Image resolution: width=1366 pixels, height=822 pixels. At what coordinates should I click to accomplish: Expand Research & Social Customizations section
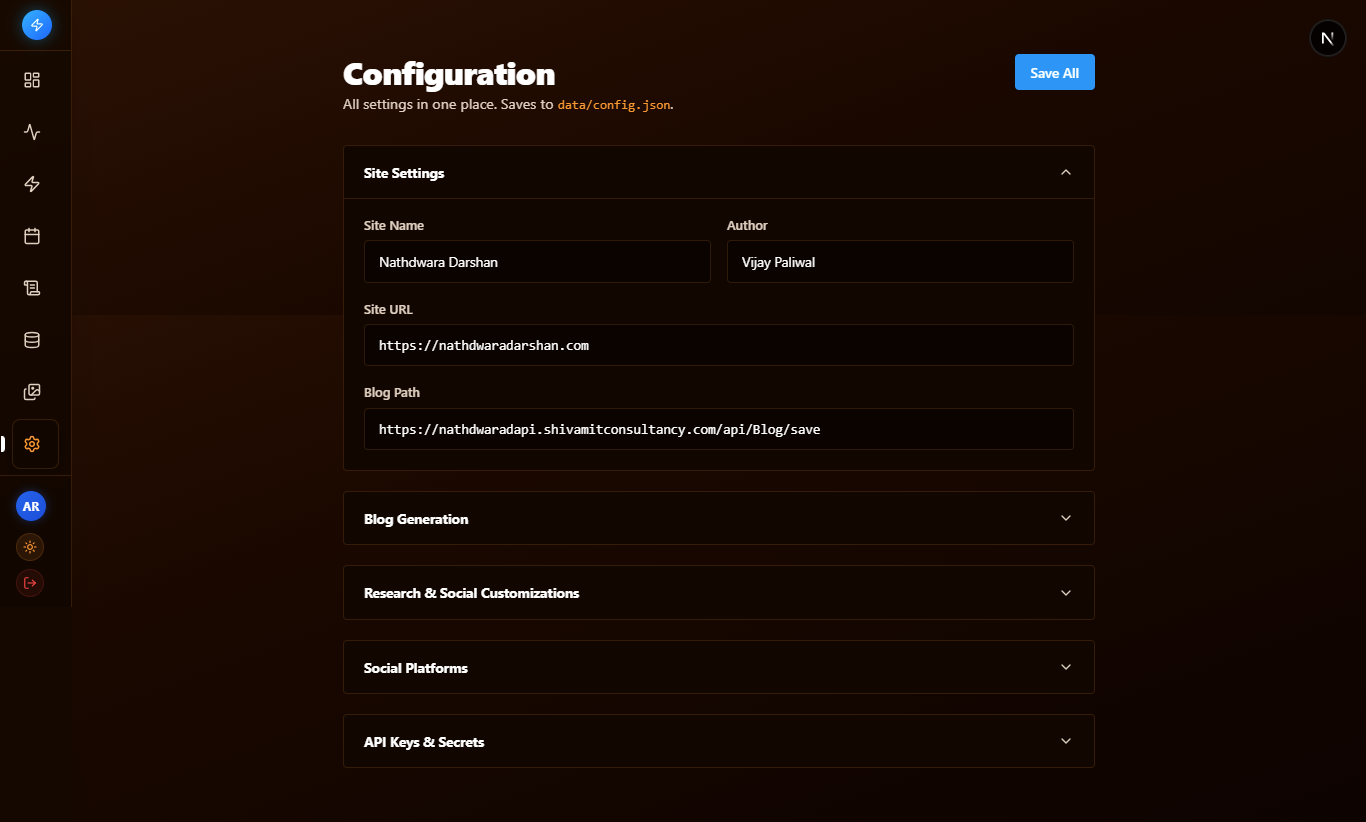pos(719,593)
